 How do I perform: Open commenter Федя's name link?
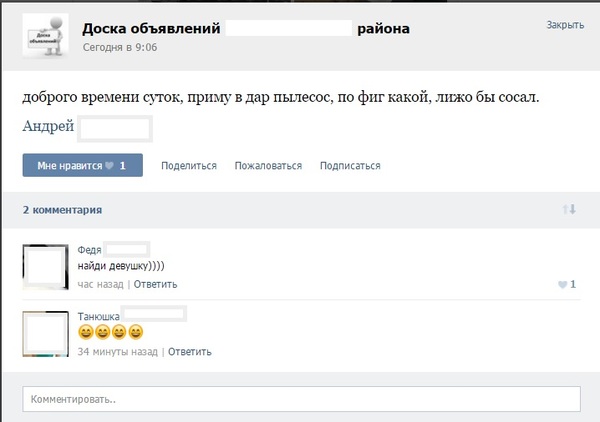(89, 250)
